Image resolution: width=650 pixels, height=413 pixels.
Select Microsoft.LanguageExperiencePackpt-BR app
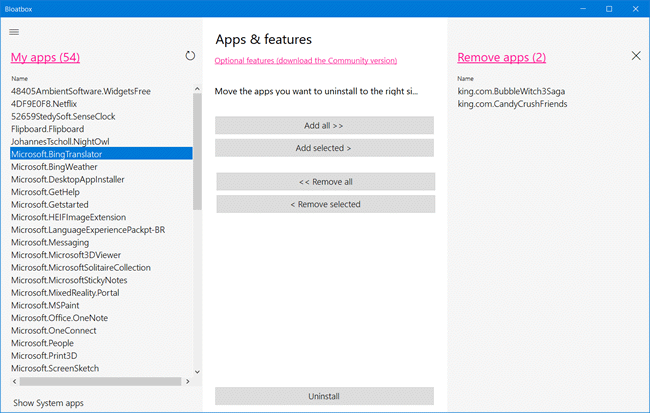101,230
